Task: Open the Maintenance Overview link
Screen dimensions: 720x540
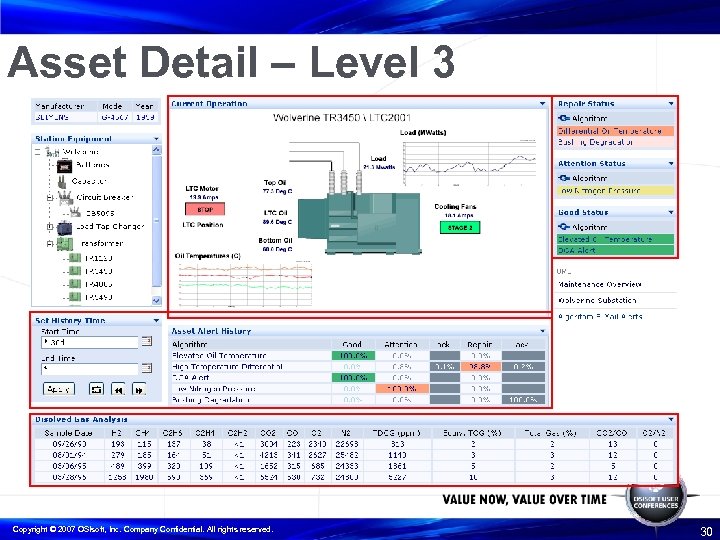Action: click(x=600, y=284)
